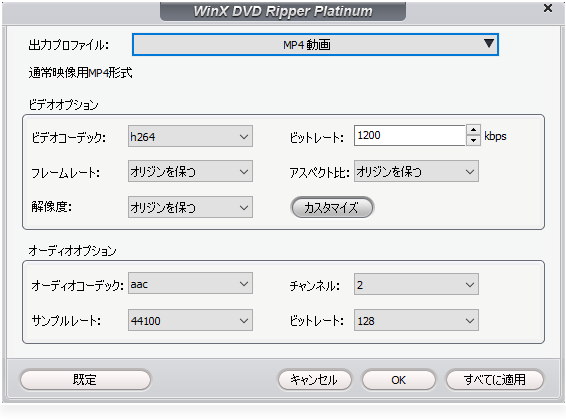Click the video bitrate 1200 input field
The width and height of the screenshot is (566, 420).
point(410,135)
